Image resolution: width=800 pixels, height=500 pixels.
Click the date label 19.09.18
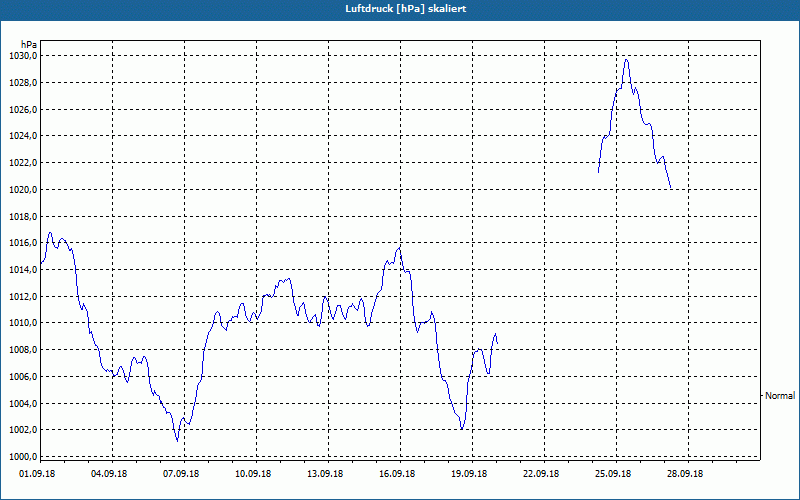pos(469,474)
